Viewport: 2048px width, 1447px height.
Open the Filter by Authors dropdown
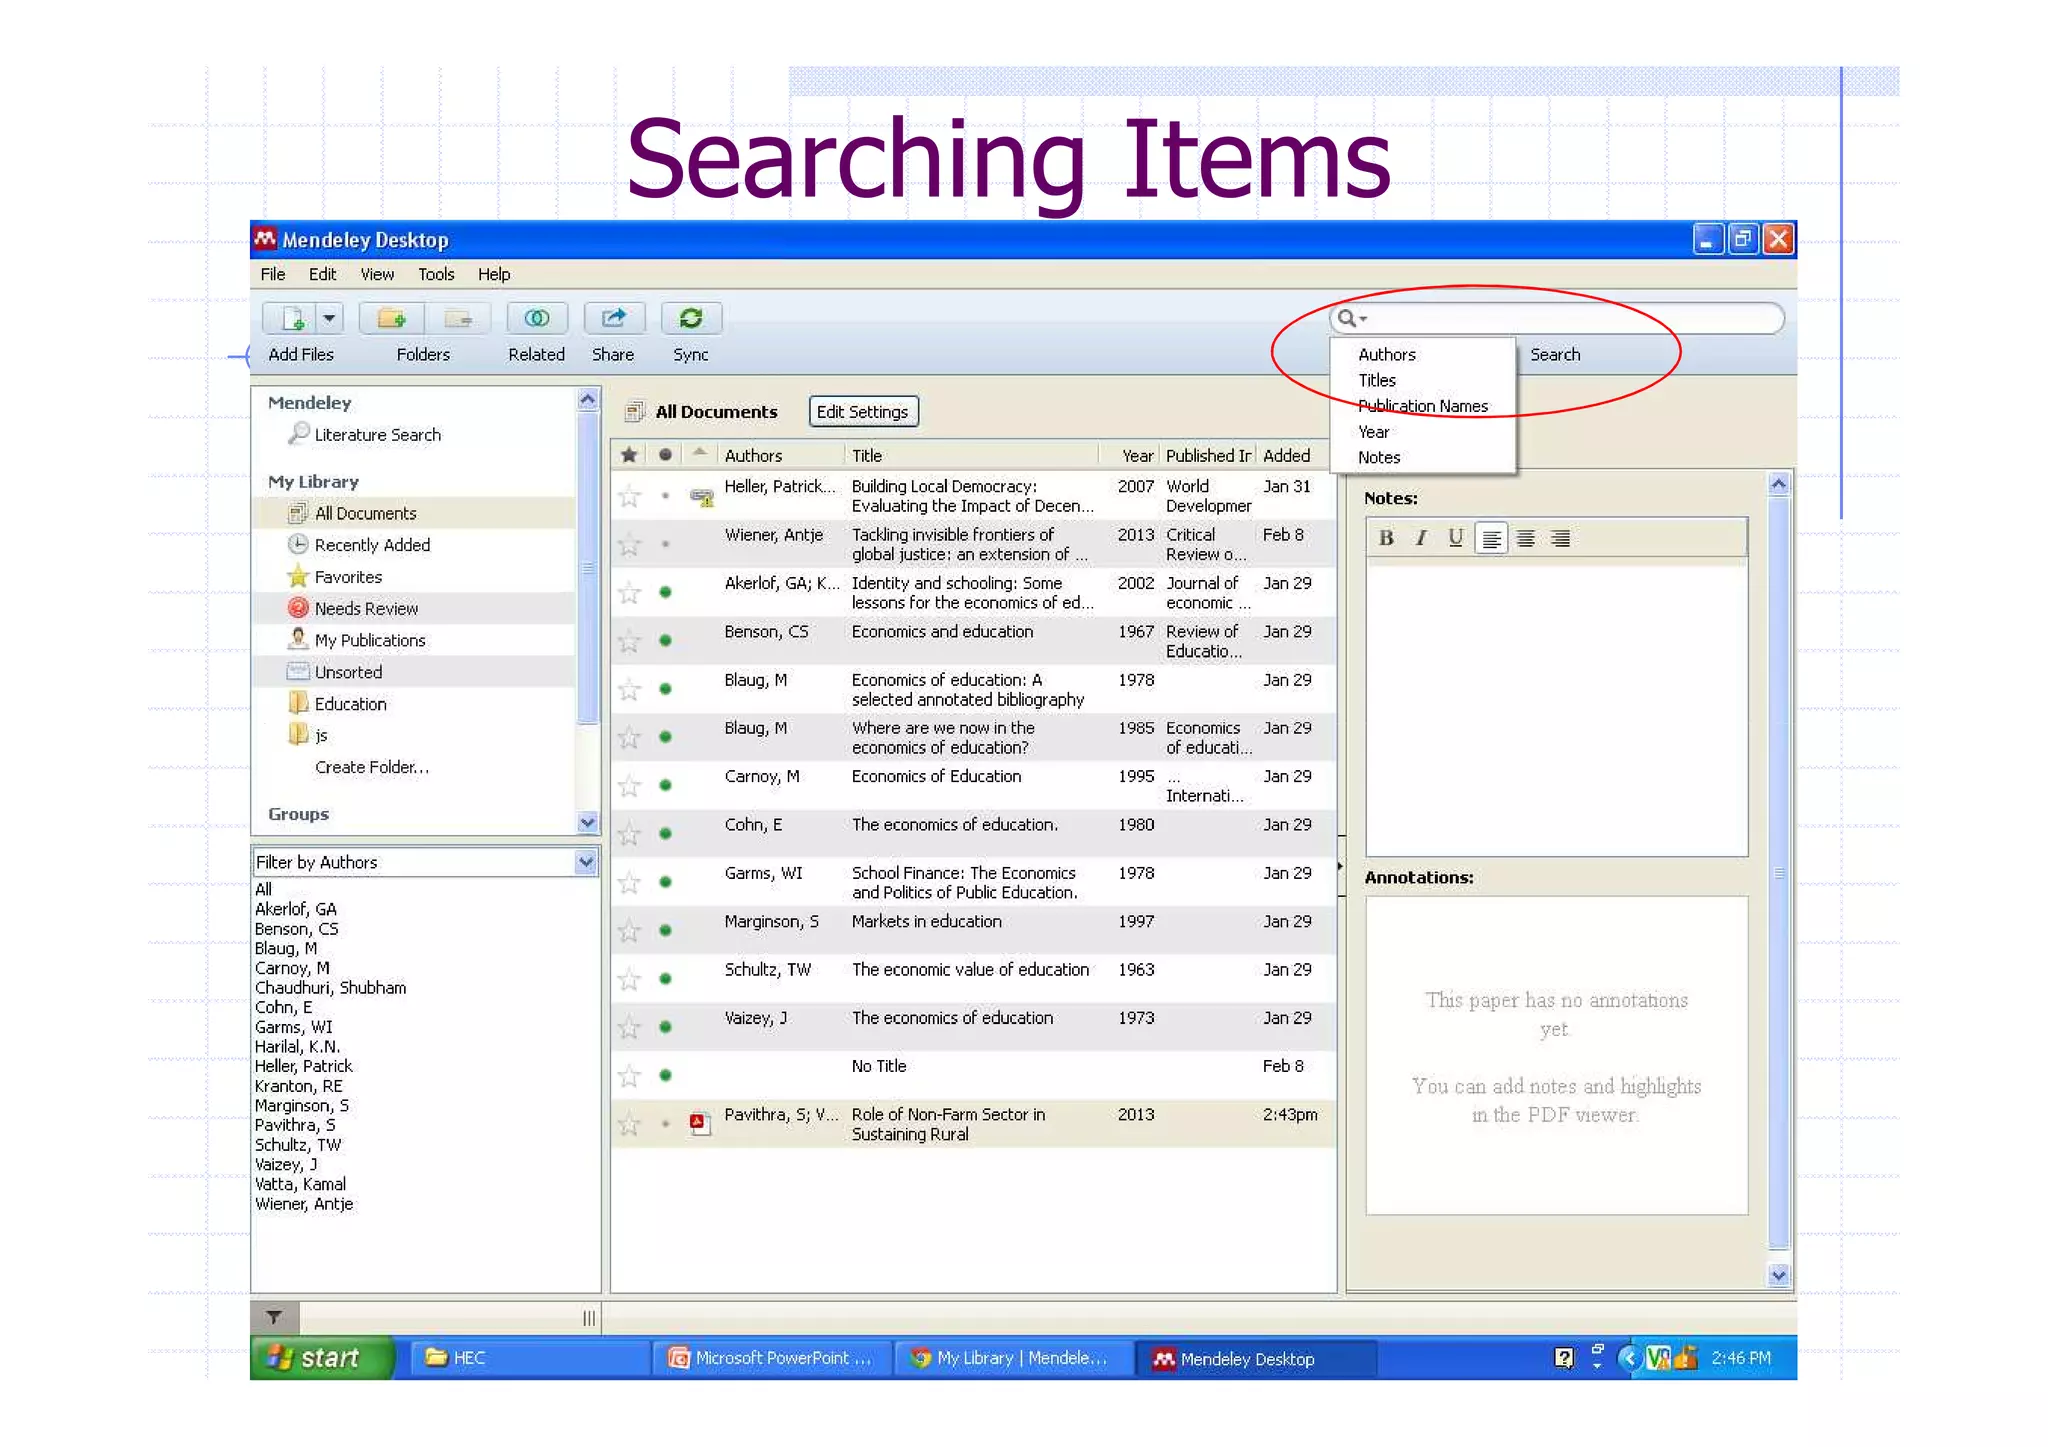(586, 862)
